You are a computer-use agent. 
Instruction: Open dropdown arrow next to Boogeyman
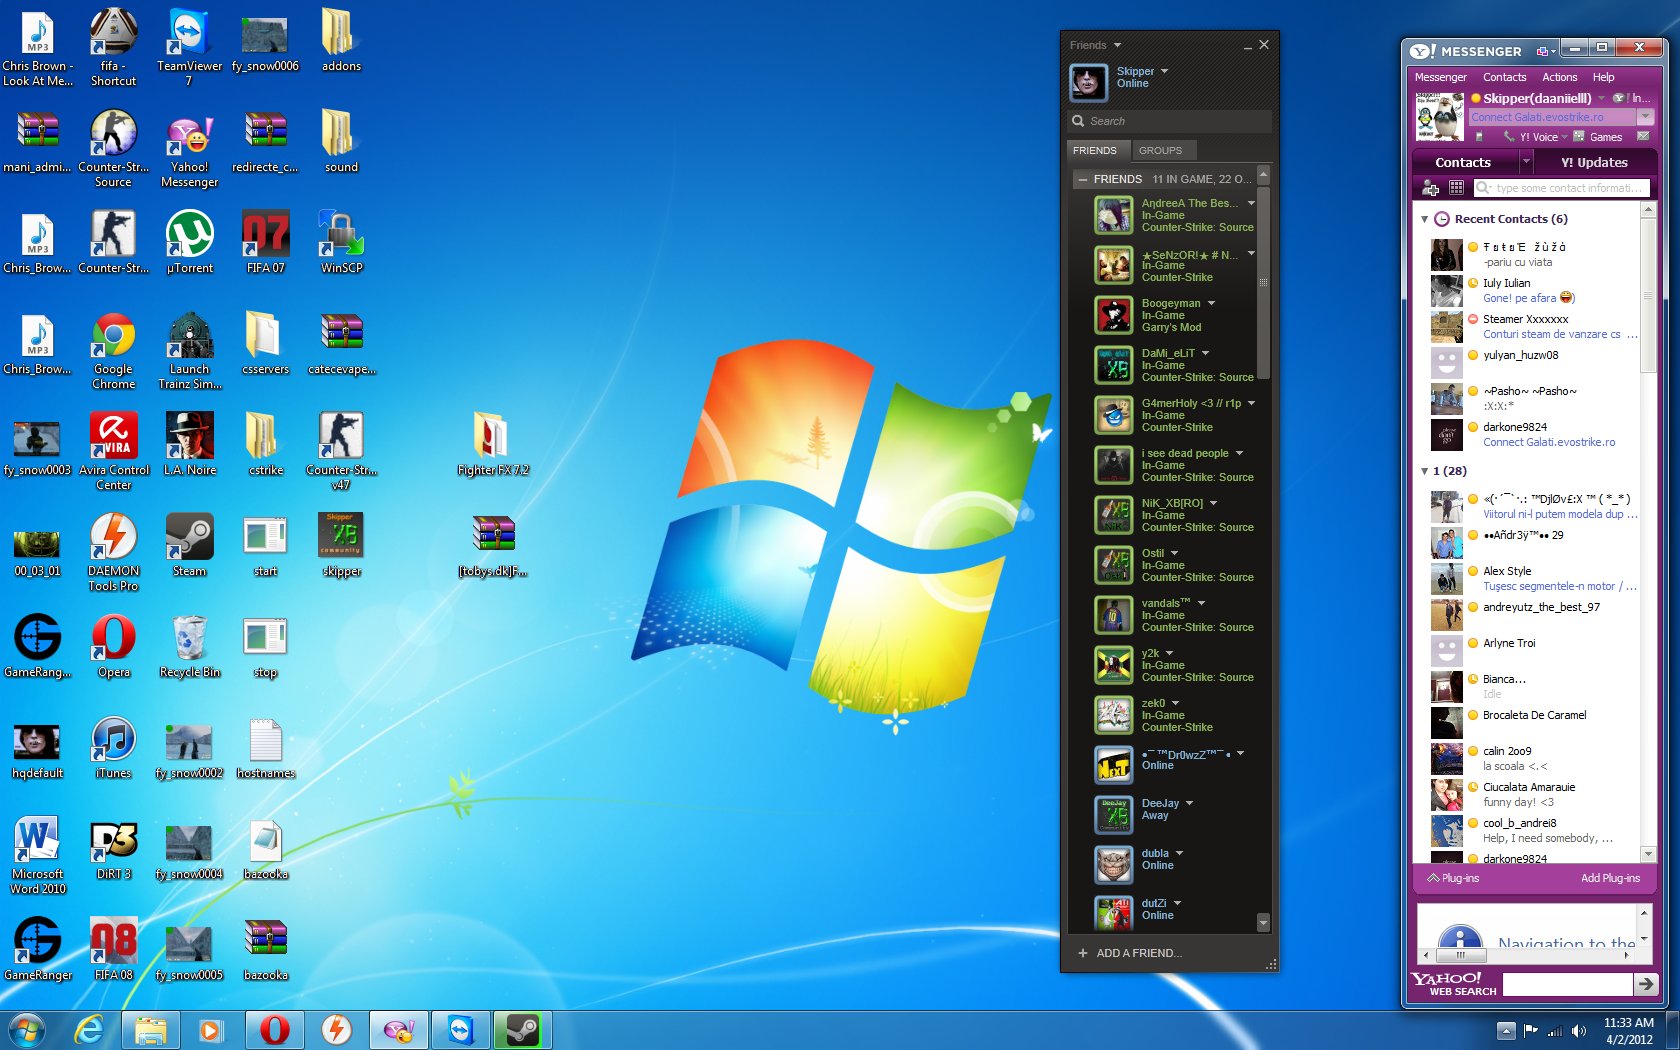click(x=1211, y=303)
